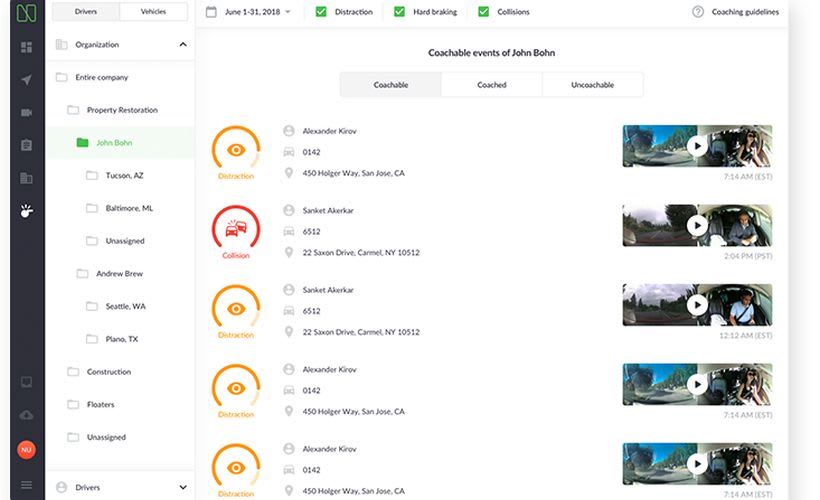Open the app logo home icon
This screenshot has height=500, width=820.
coord(26,13)
